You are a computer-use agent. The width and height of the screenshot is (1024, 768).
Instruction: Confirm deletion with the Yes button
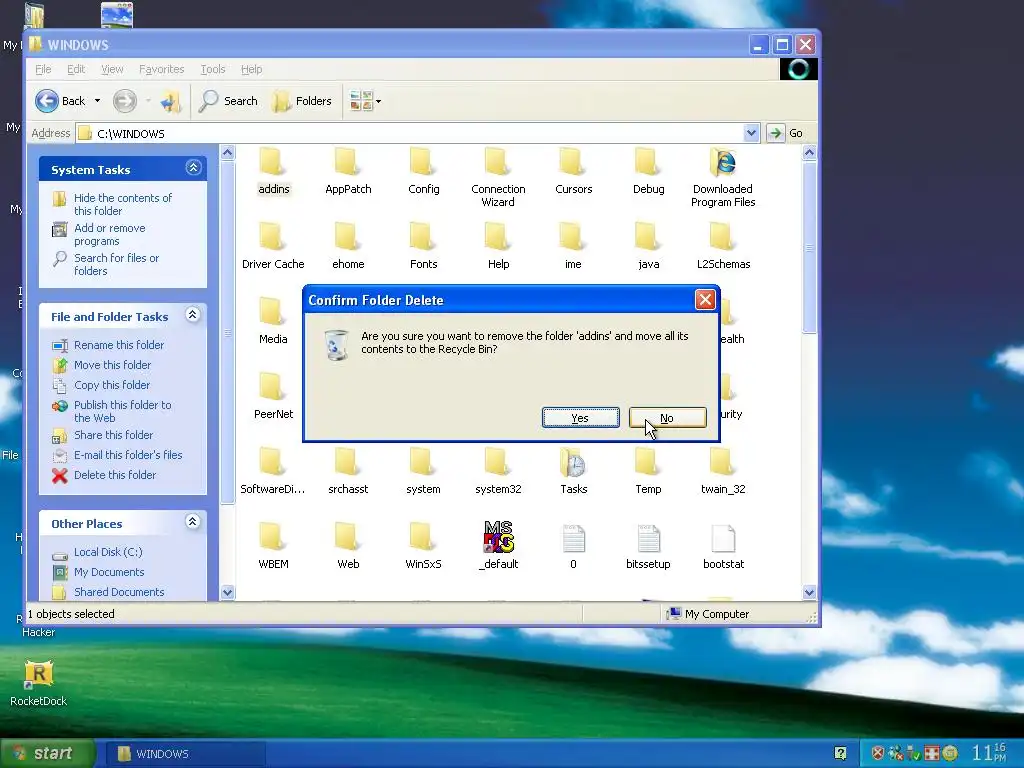coord(581,418)
